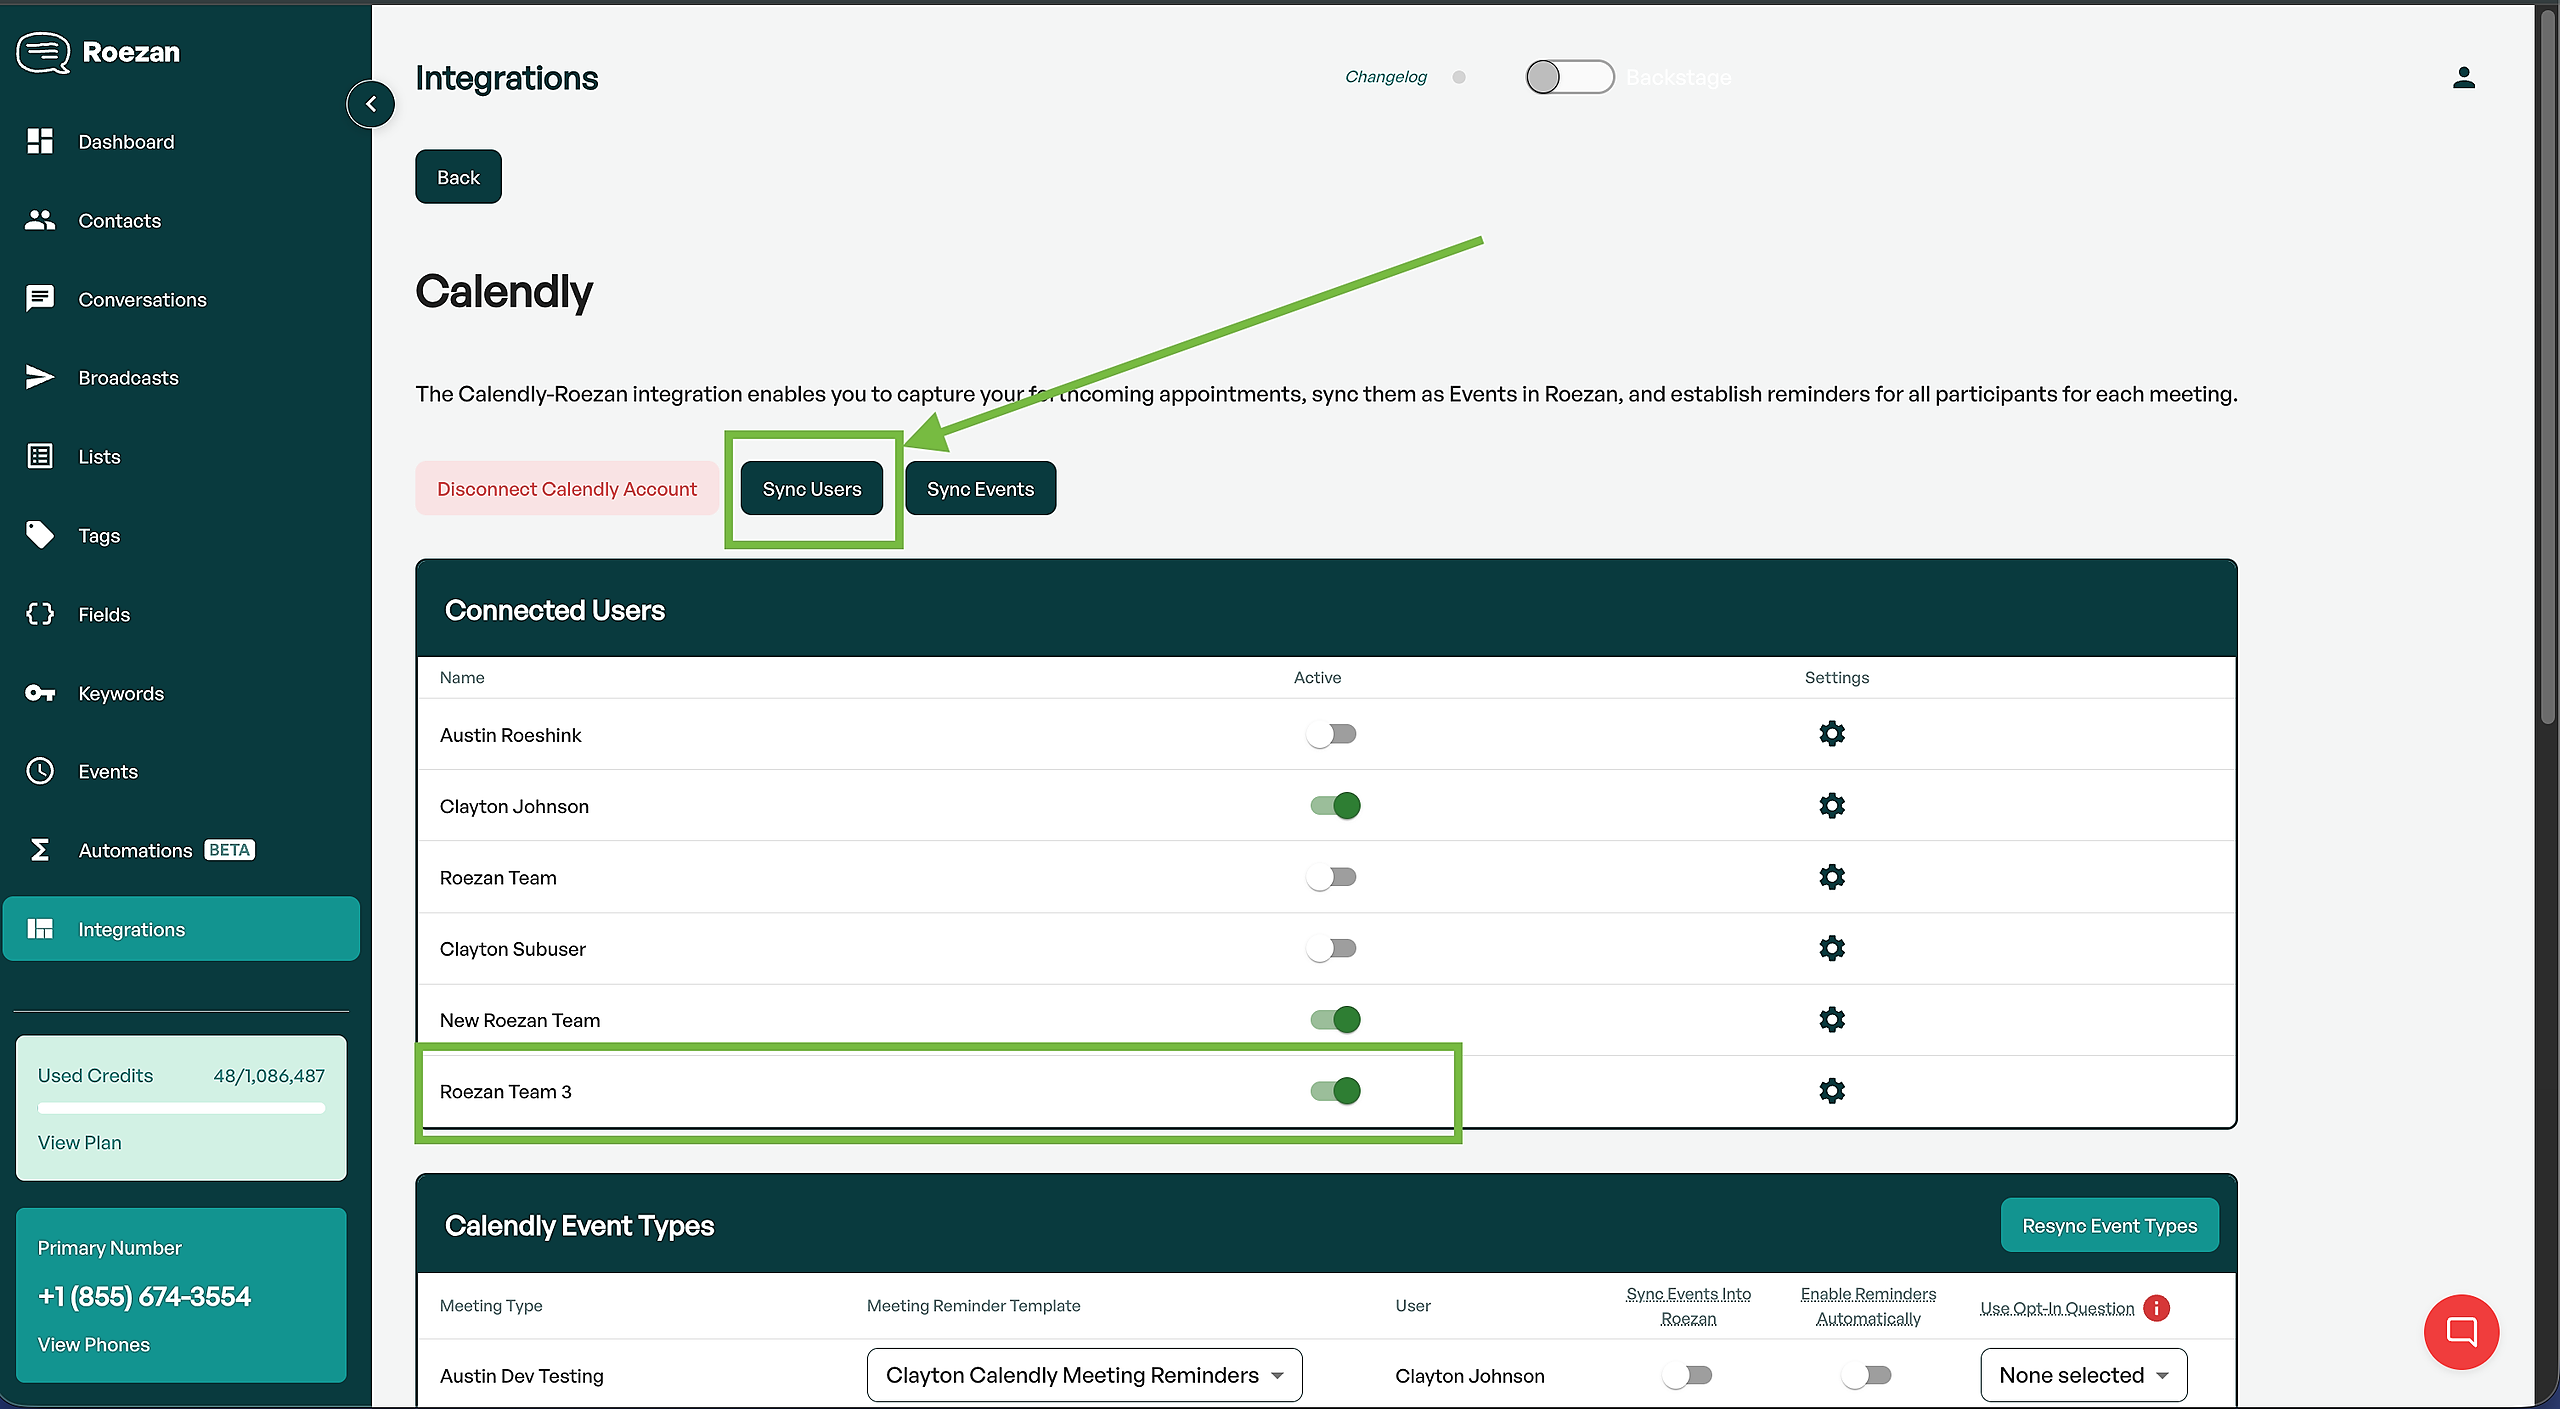Open Automations BETA menu item
The height and width of the screenshot is (1409, 2560).
(x=136, y=851)
